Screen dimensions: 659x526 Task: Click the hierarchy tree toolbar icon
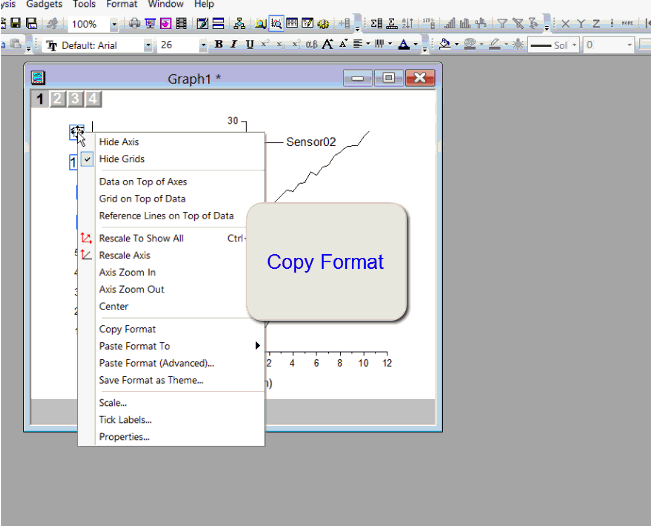239,23
